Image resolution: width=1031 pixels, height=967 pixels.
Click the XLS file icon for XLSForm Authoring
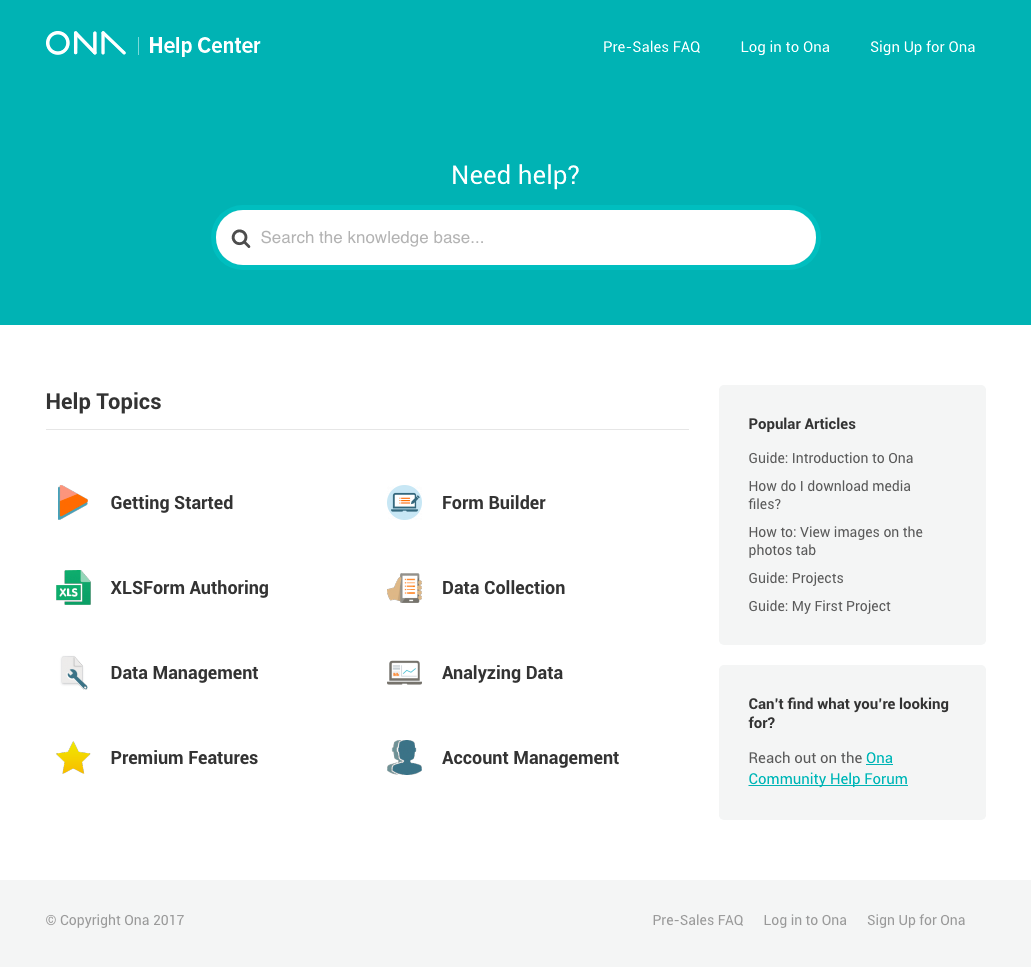(x=74, y=587)
